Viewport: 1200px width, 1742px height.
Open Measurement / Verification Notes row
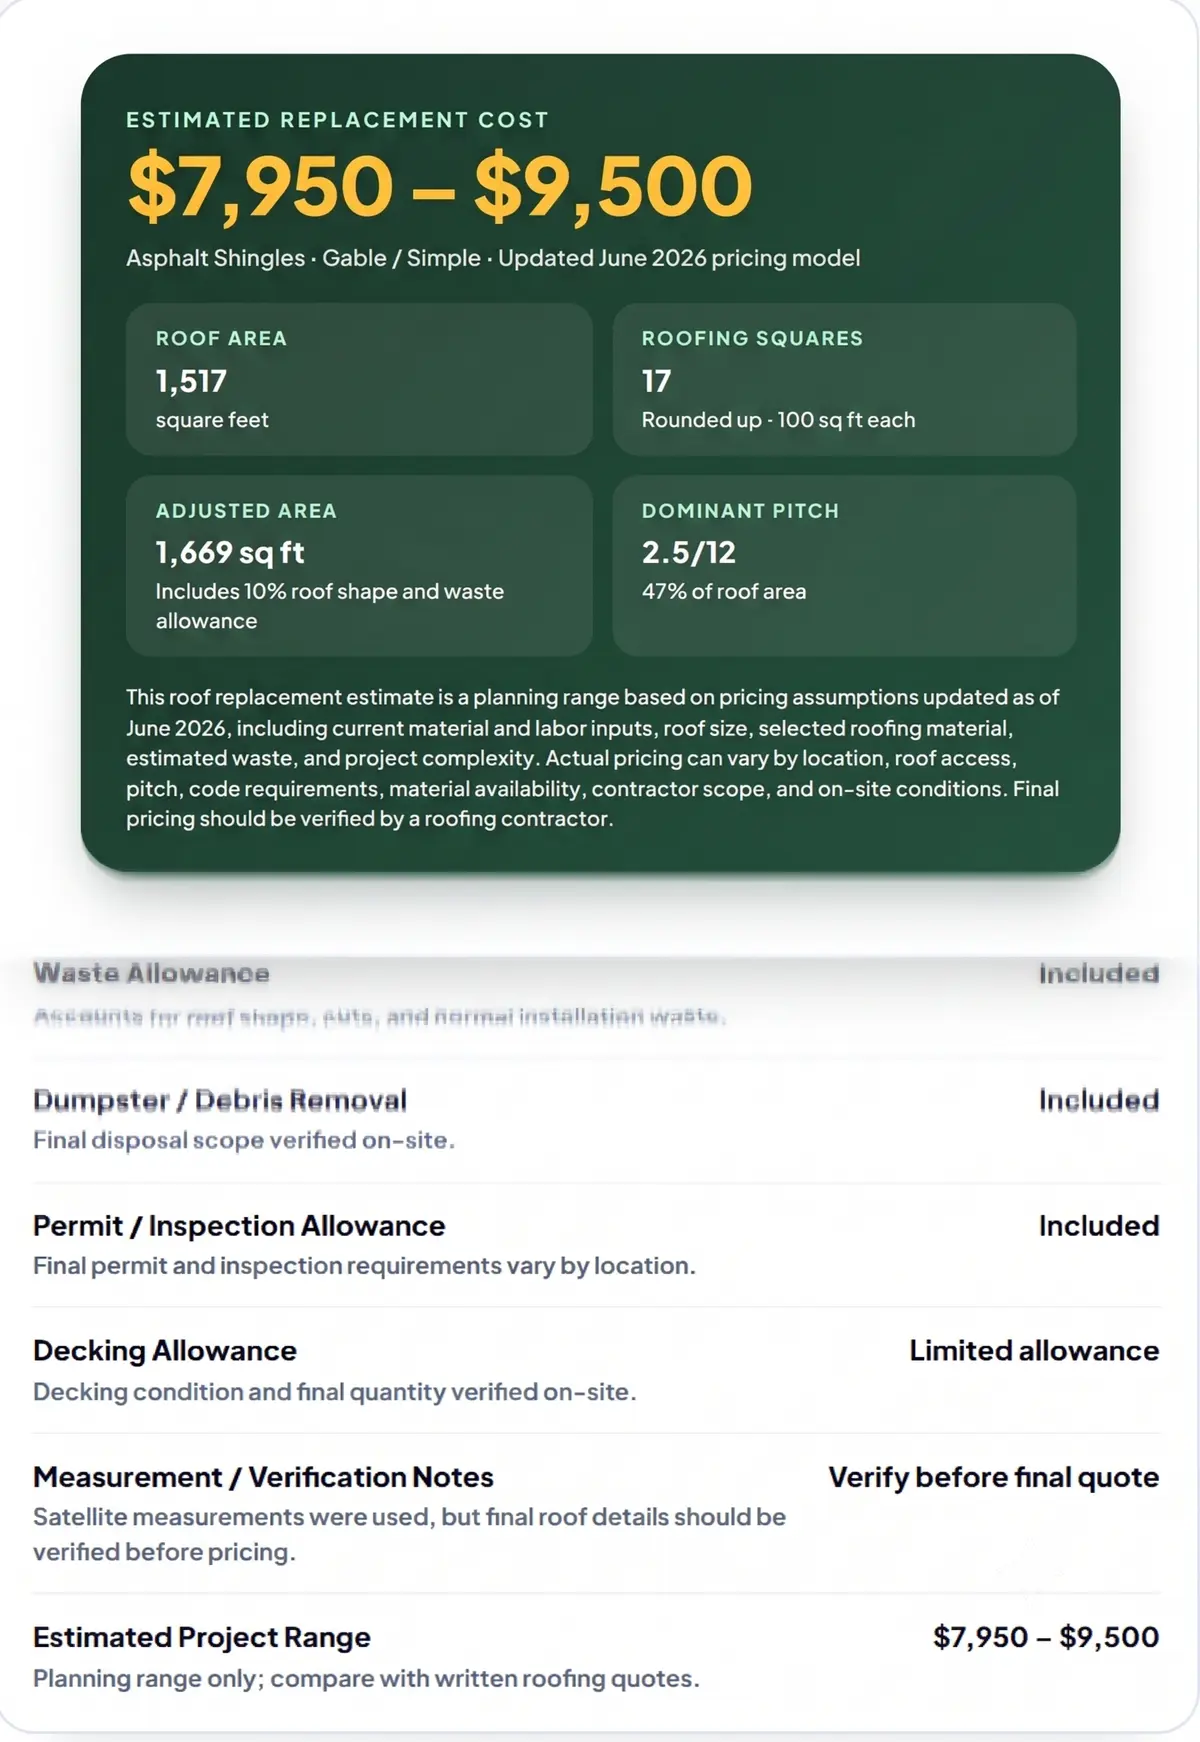coord(596,1513)
